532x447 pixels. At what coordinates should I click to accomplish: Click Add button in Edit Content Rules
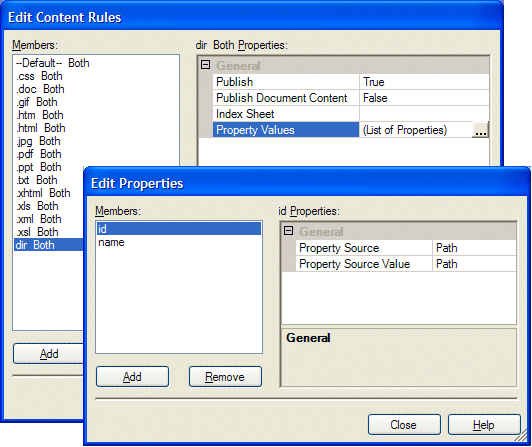(x=49, y=354)
